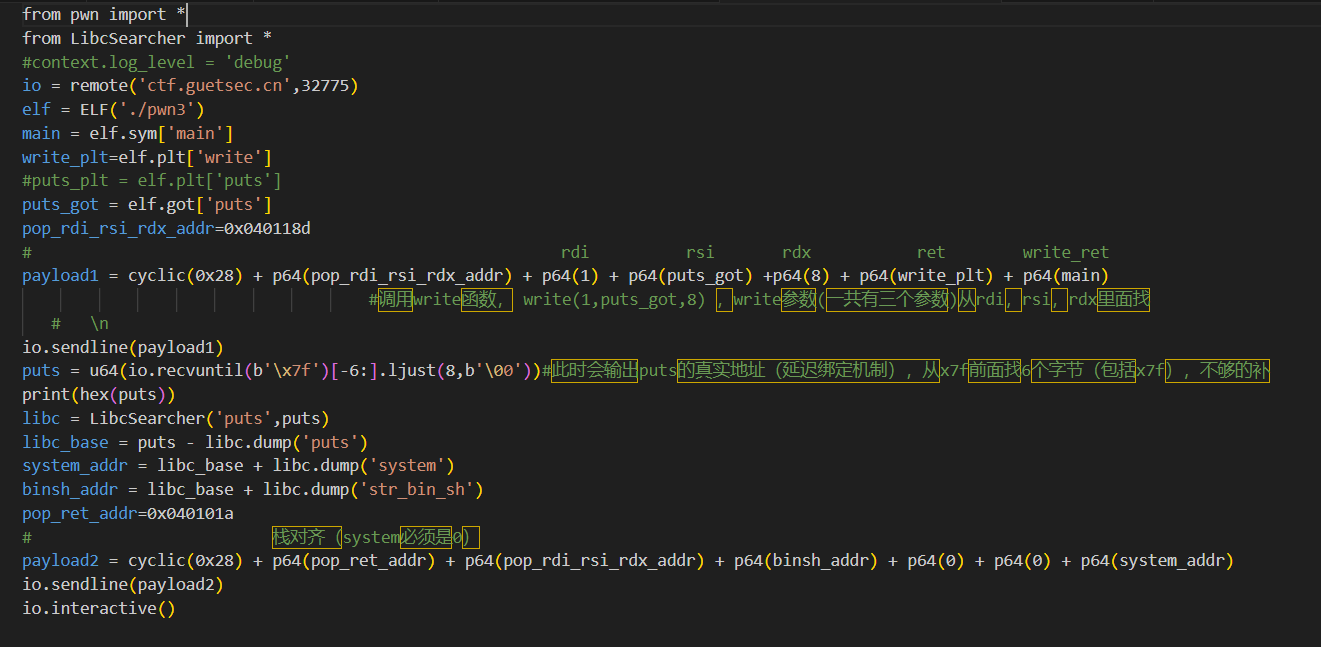Click the line 'main = elf.sym['main']'
Image resolution: width=1321 pixels, height=647 pixels.
click(x=128, y=133)
